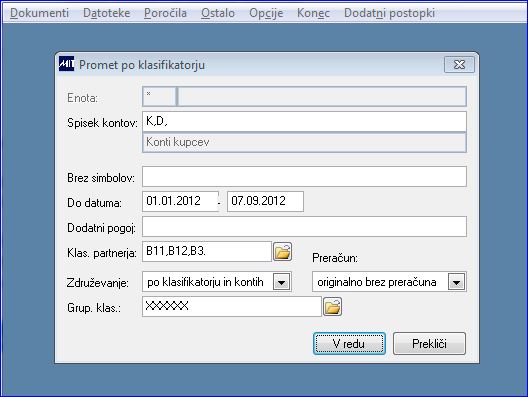Confirm with the V redu button
This screenshot has height=397, width=528.
click(349, 343)
